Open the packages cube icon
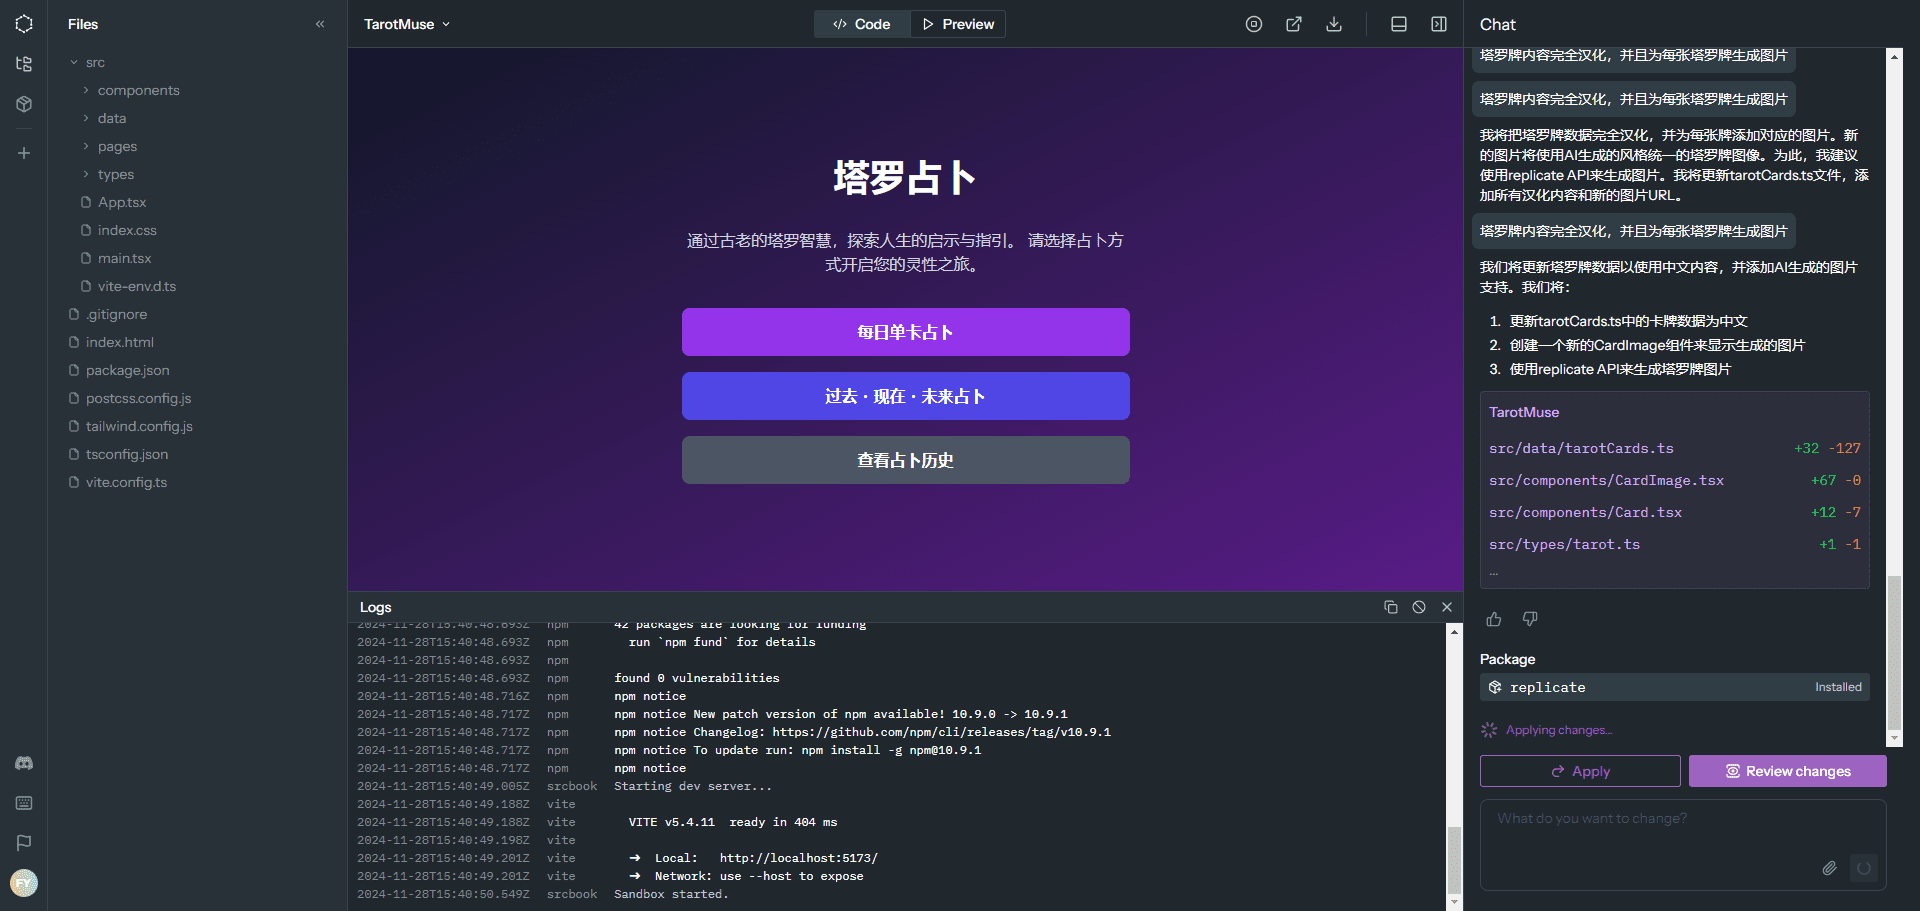The height and width of the screenshot is (911, 1920). coord(24,104)
